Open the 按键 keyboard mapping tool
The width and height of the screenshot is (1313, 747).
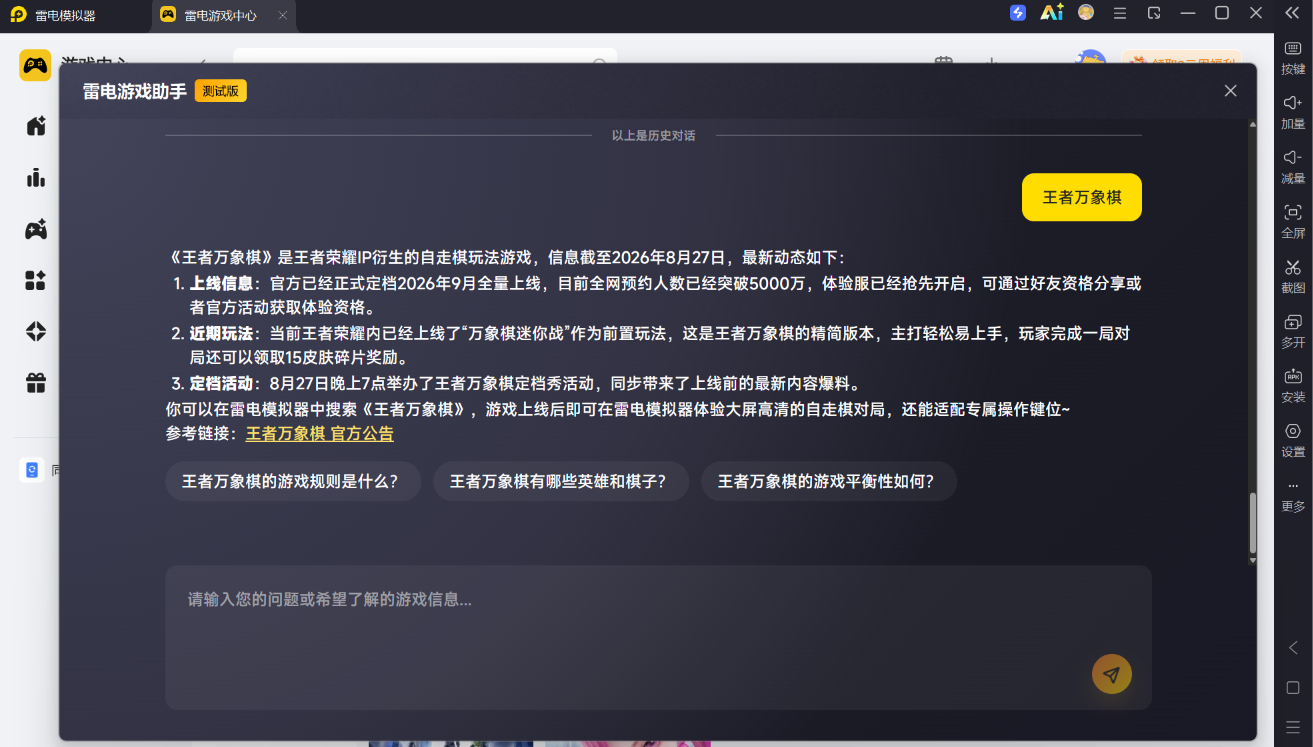click(x=1293, y=58)
